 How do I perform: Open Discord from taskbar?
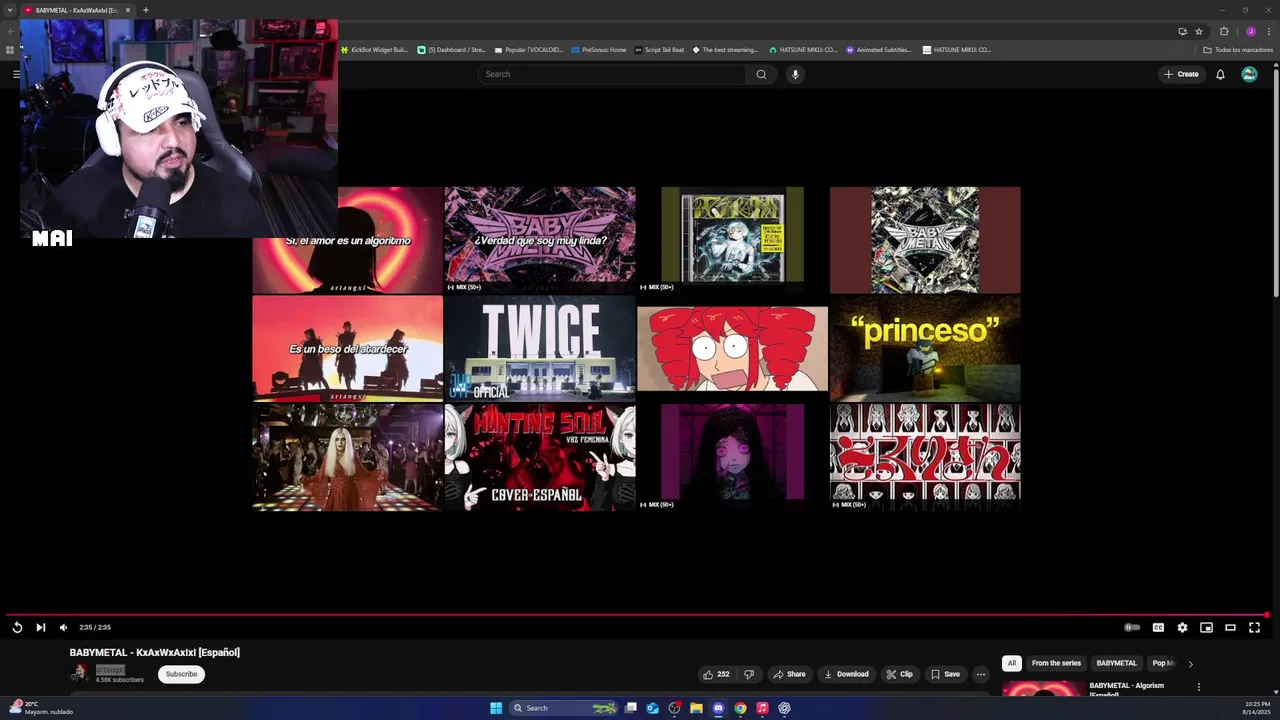[x=718, y=708]
